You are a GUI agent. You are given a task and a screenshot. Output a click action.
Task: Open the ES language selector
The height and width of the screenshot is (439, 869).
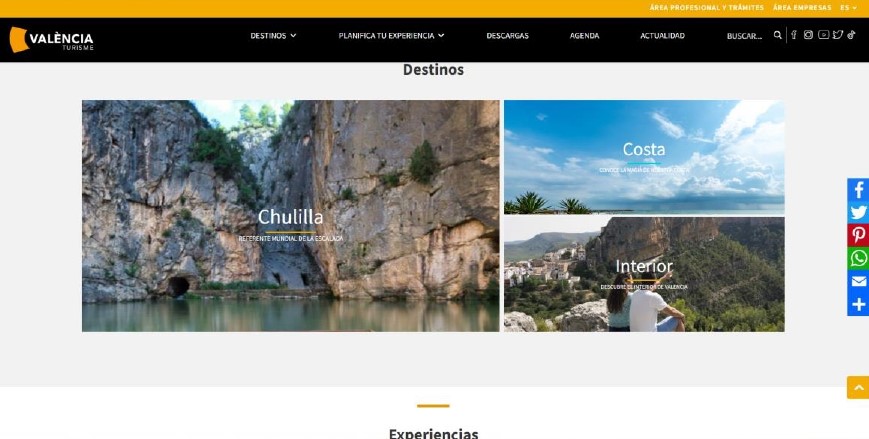(848, 8)
